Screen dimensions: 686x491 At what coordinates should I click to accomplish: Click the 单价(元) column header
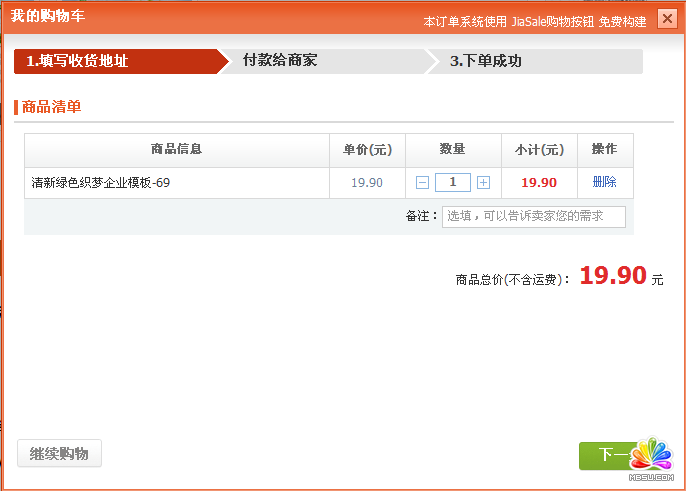(367, 150)
